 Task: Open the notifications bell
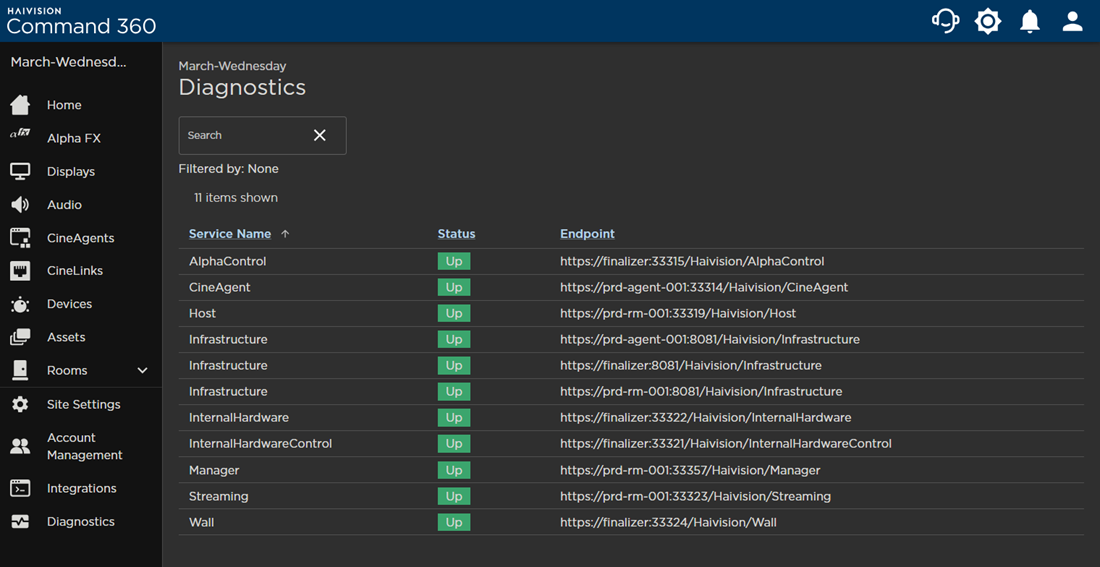coord(1030,21)
